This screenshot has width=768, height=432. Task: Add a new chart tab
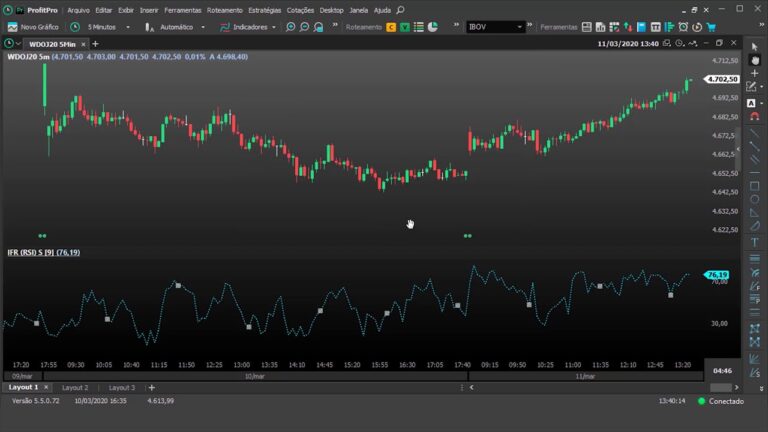(96, 44)
